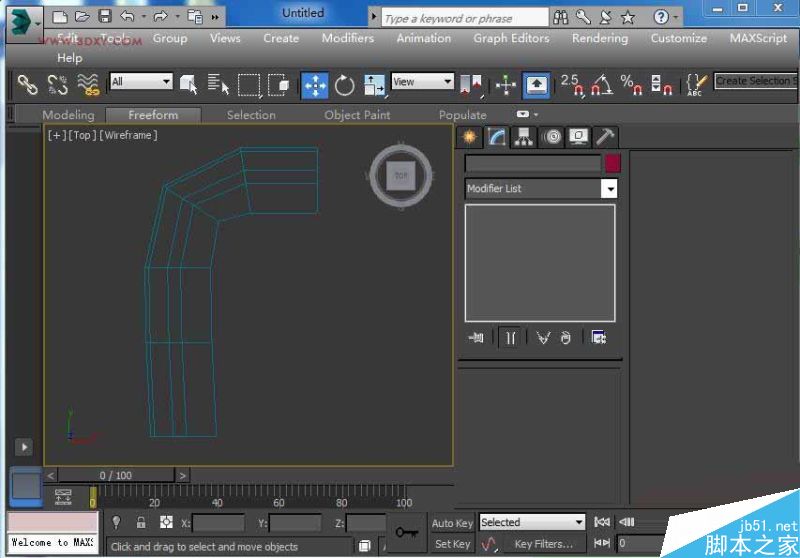Click the New Scene icon in title bar
The image size is (800, 558).
click(60, 17)
